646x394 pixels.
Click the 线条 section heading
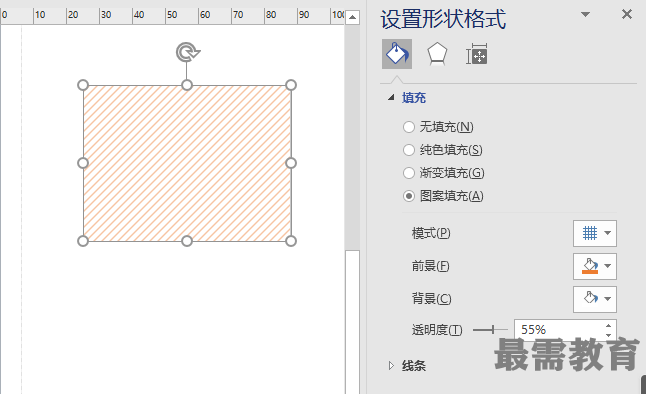[414, 366]
